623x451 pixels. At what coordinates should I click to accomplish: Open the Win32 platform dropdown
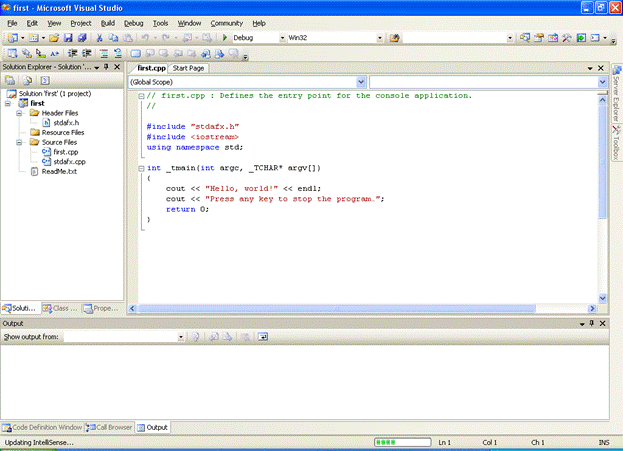(x=380, y=38)
